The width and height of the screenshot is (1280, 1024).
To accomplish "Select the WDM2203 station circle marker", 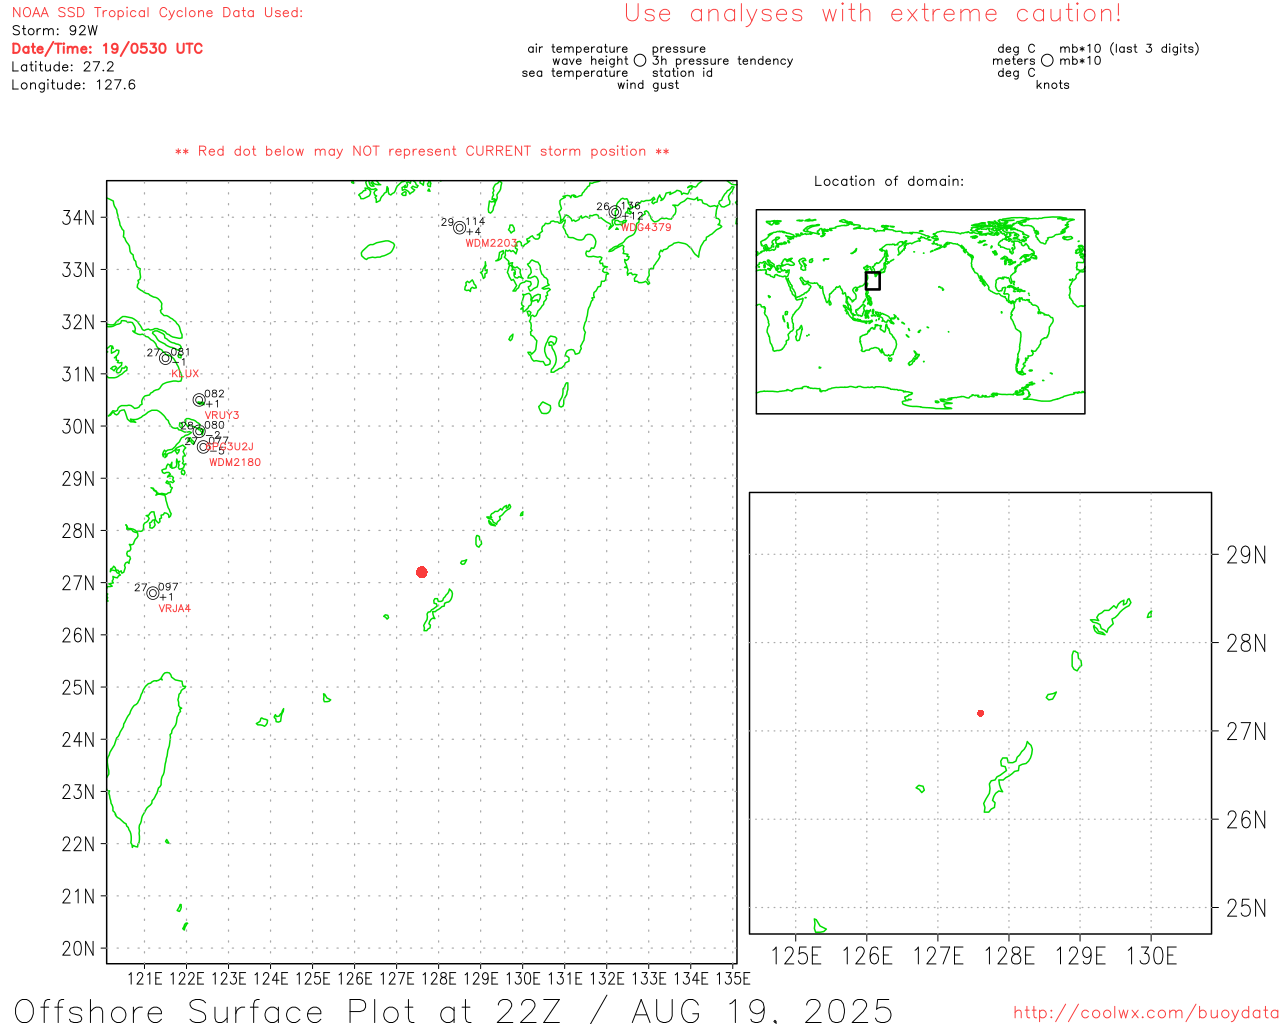I will tap(459, 227).
